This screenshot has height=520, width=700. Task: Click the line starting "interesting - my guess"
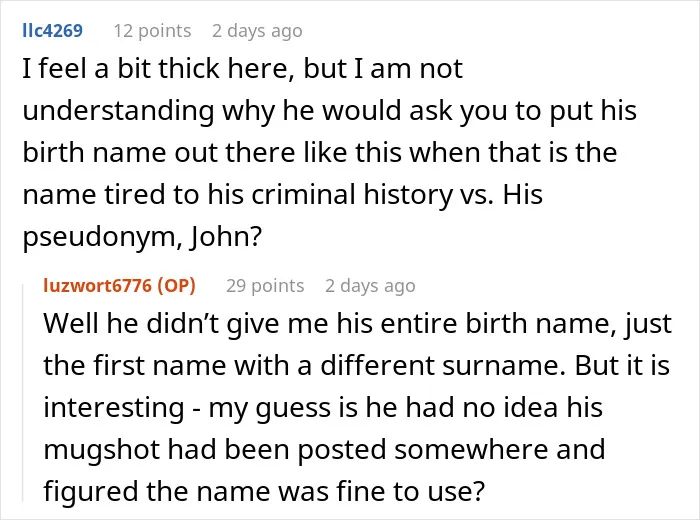tap(323, 408)
